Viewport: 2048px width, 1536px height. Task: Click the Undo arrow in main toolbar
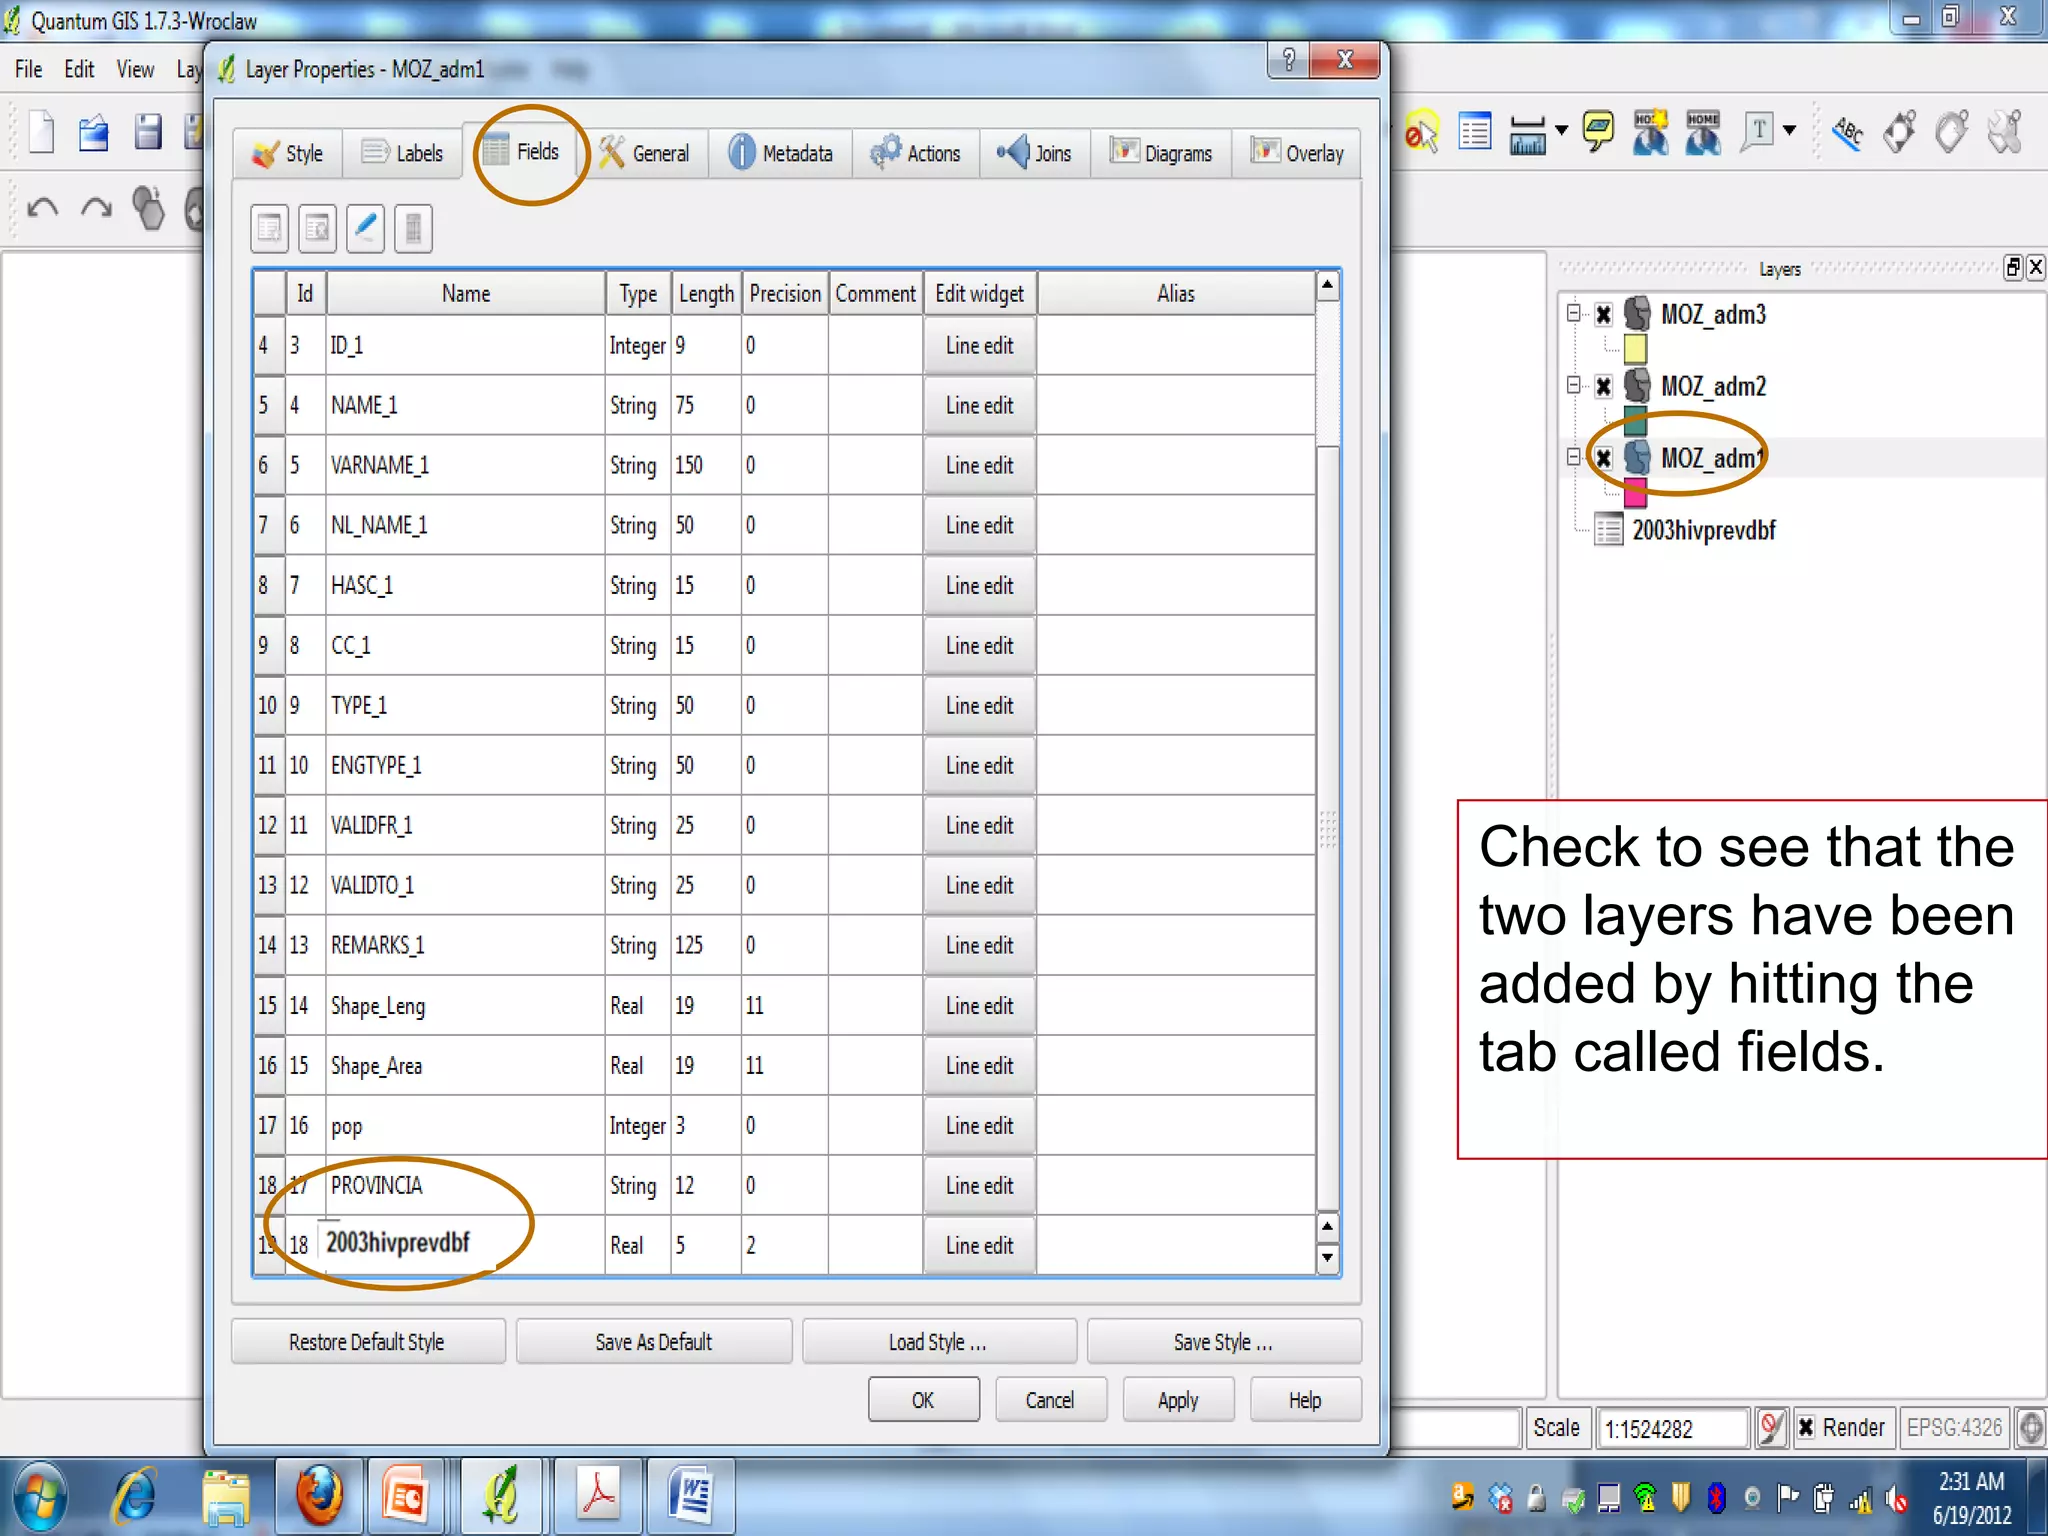click(x=43, y=208)
